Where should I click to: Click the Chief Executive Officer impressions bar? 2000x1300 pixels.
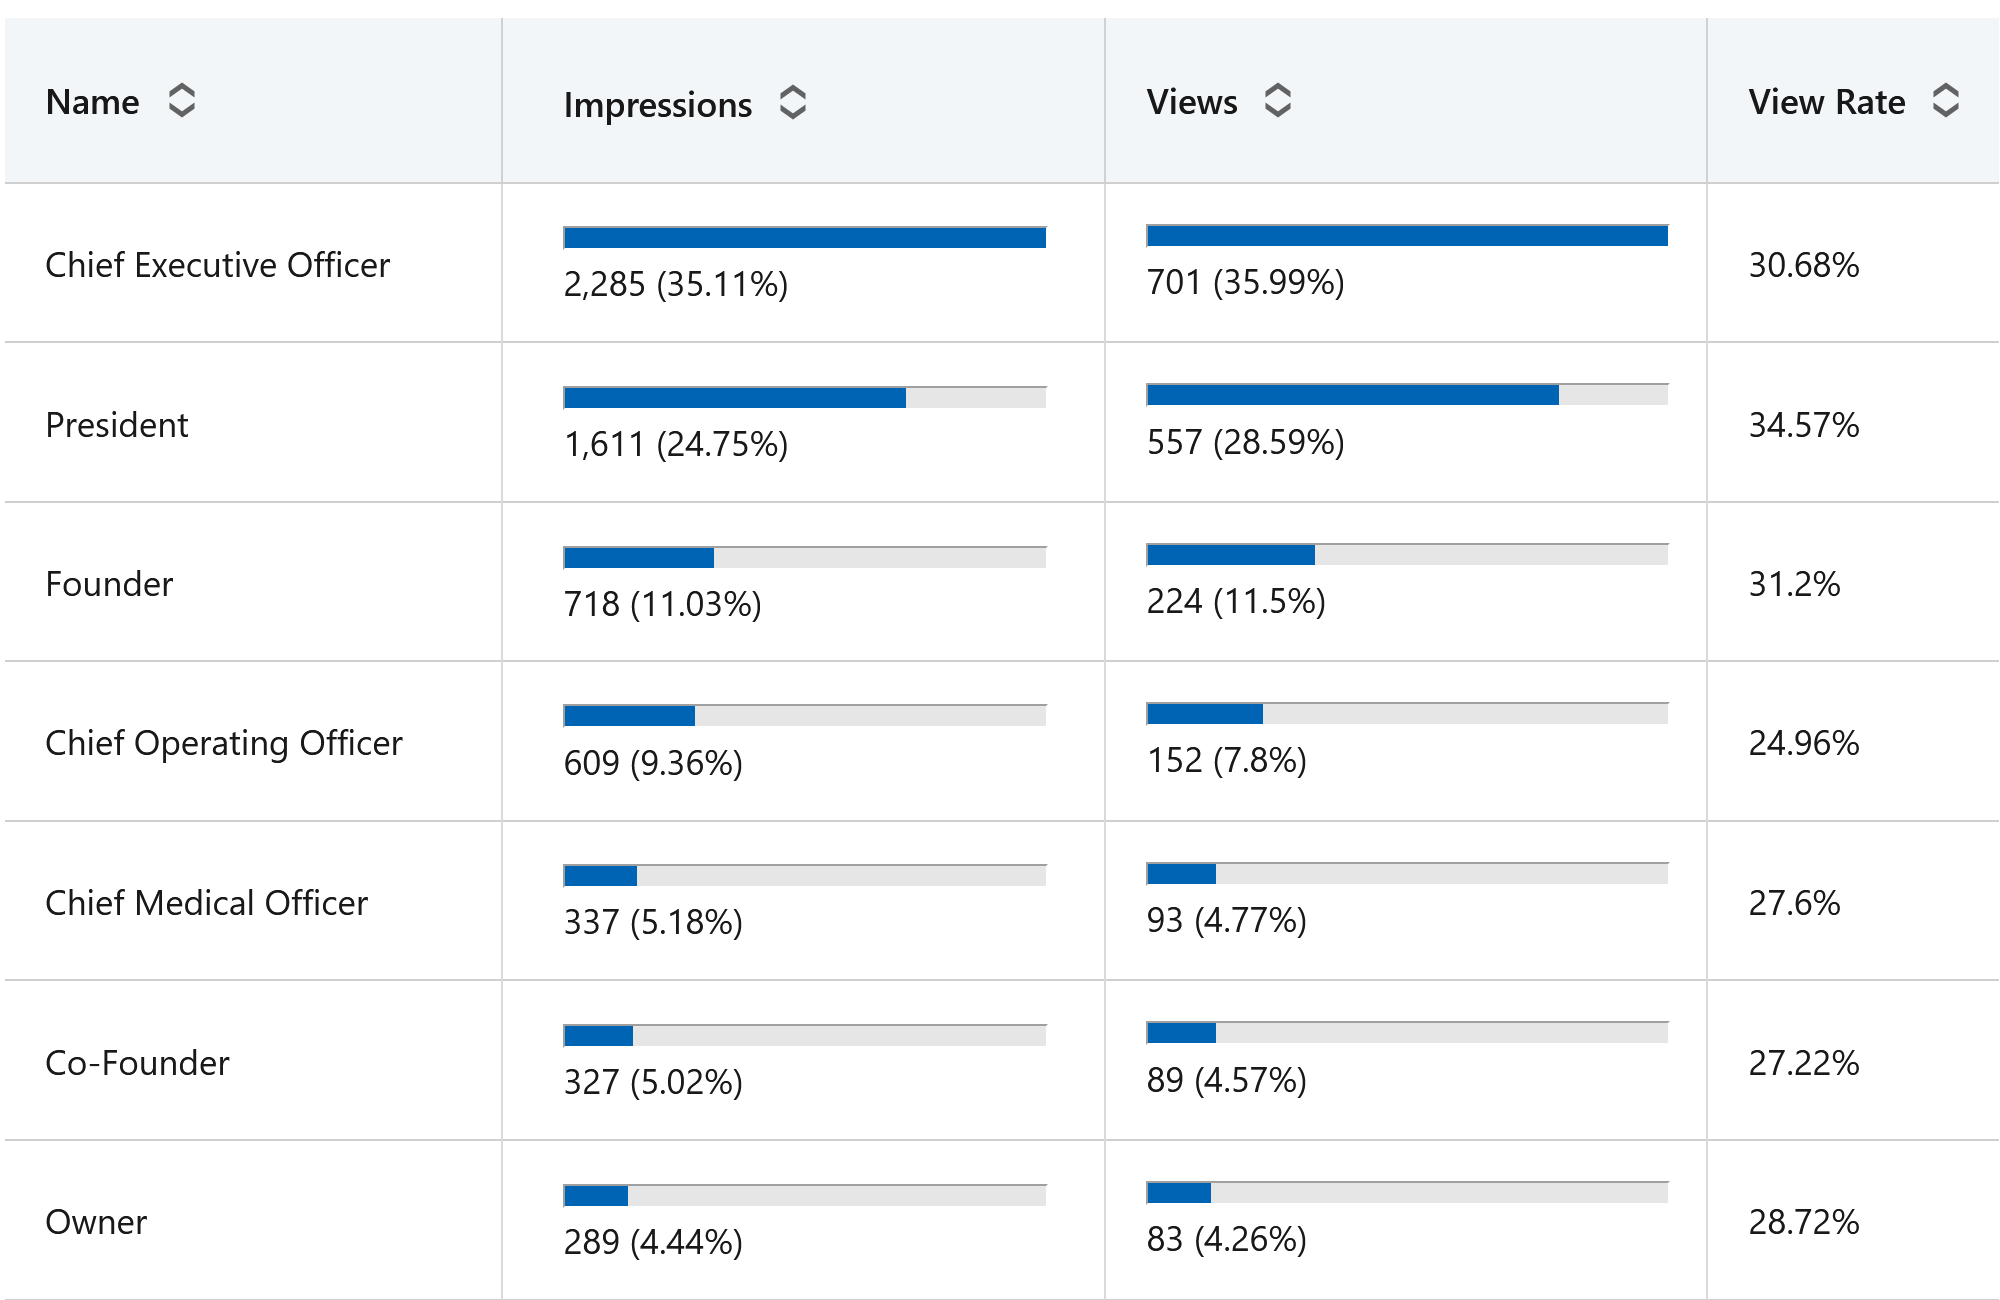(x=804, y=238)
